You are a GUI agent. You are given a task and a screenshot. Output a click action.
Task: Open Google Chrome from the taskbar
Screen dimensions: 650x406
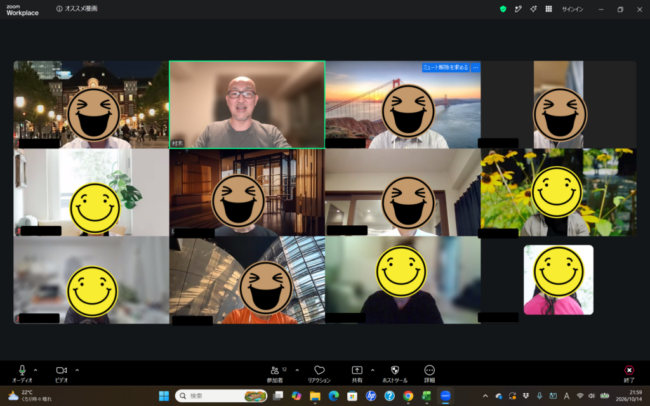pos(408,396)
